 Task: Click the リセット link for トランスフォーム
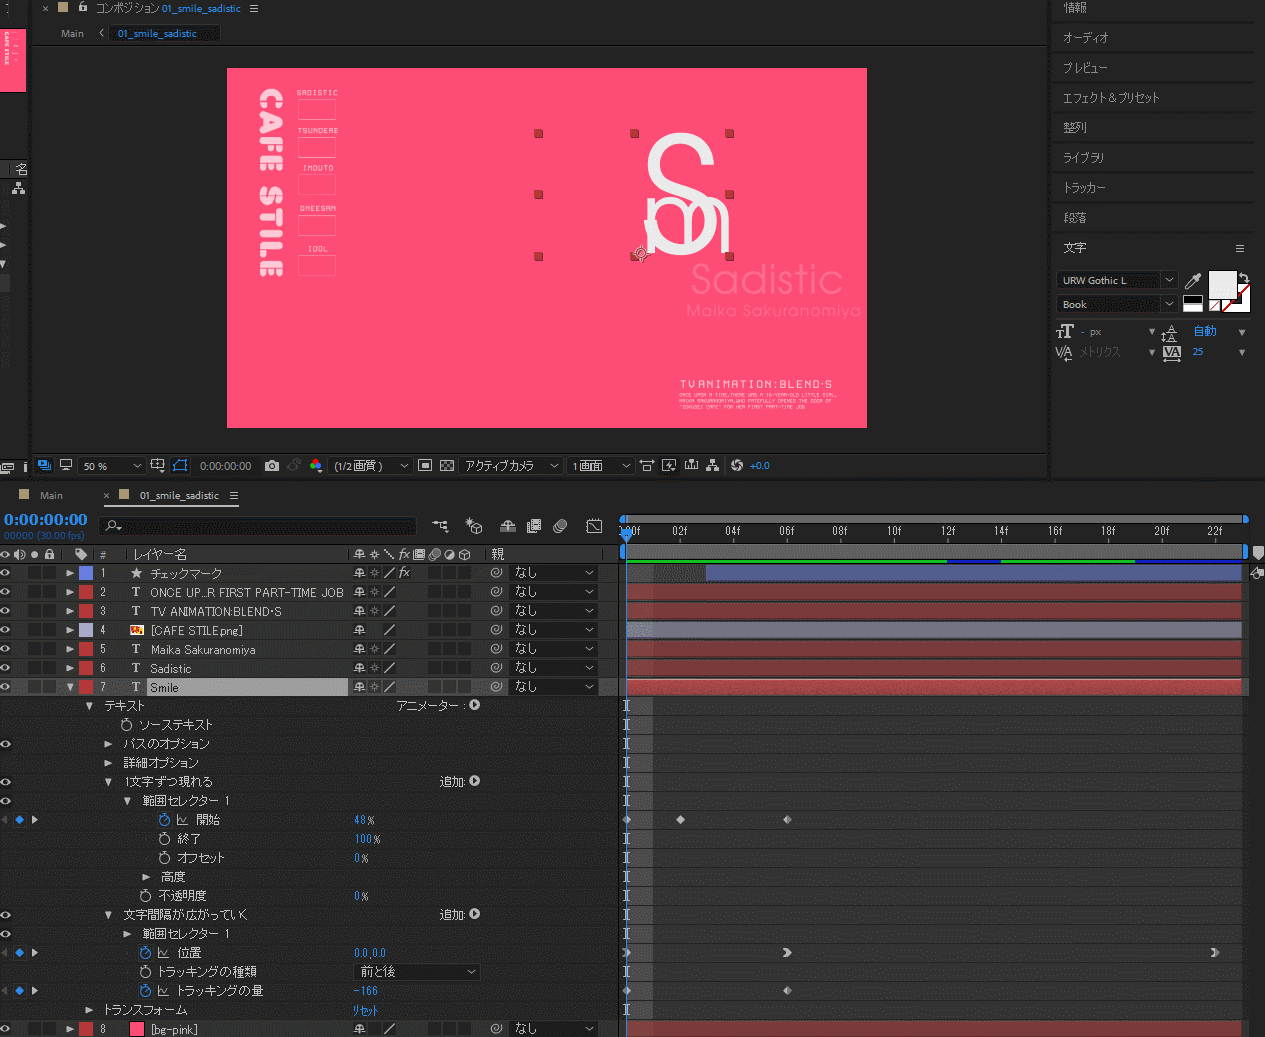tap(365, 1010)
